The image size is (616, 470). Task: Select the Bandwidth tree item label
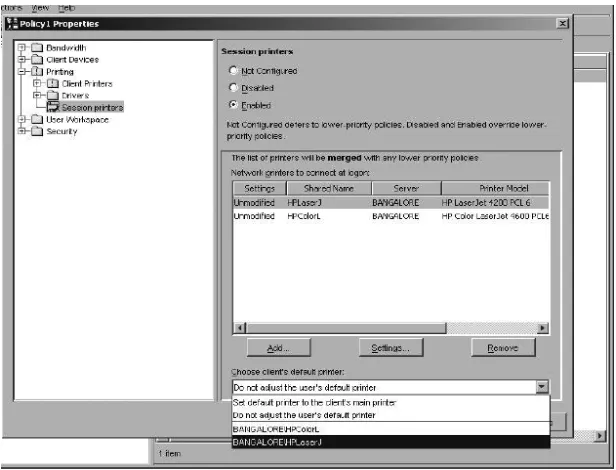[x=66, y=48]
